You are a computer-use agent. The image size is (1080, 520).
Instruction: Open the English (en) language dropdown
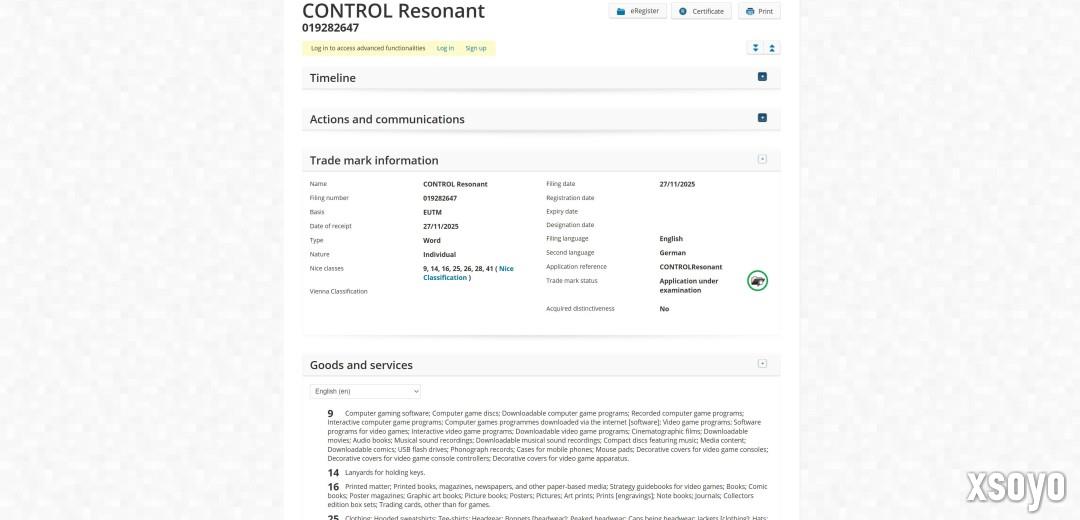(365, 391)
